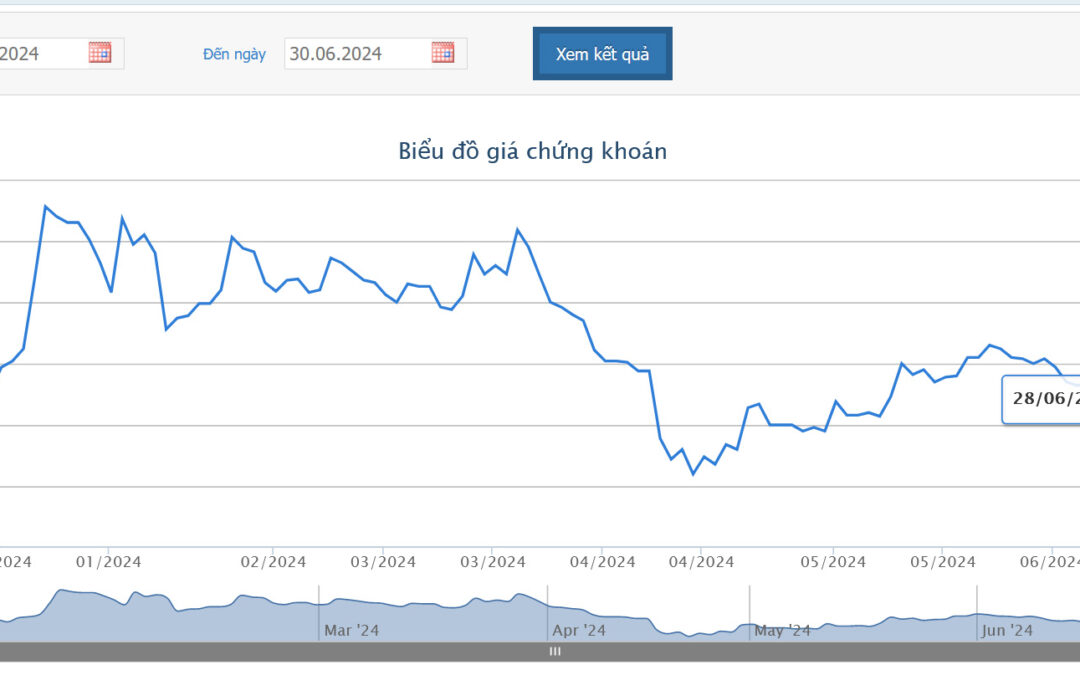Click the highest peak of the price line
The height and width of the screenshot is (675, 1080).
tap(45, 207)
